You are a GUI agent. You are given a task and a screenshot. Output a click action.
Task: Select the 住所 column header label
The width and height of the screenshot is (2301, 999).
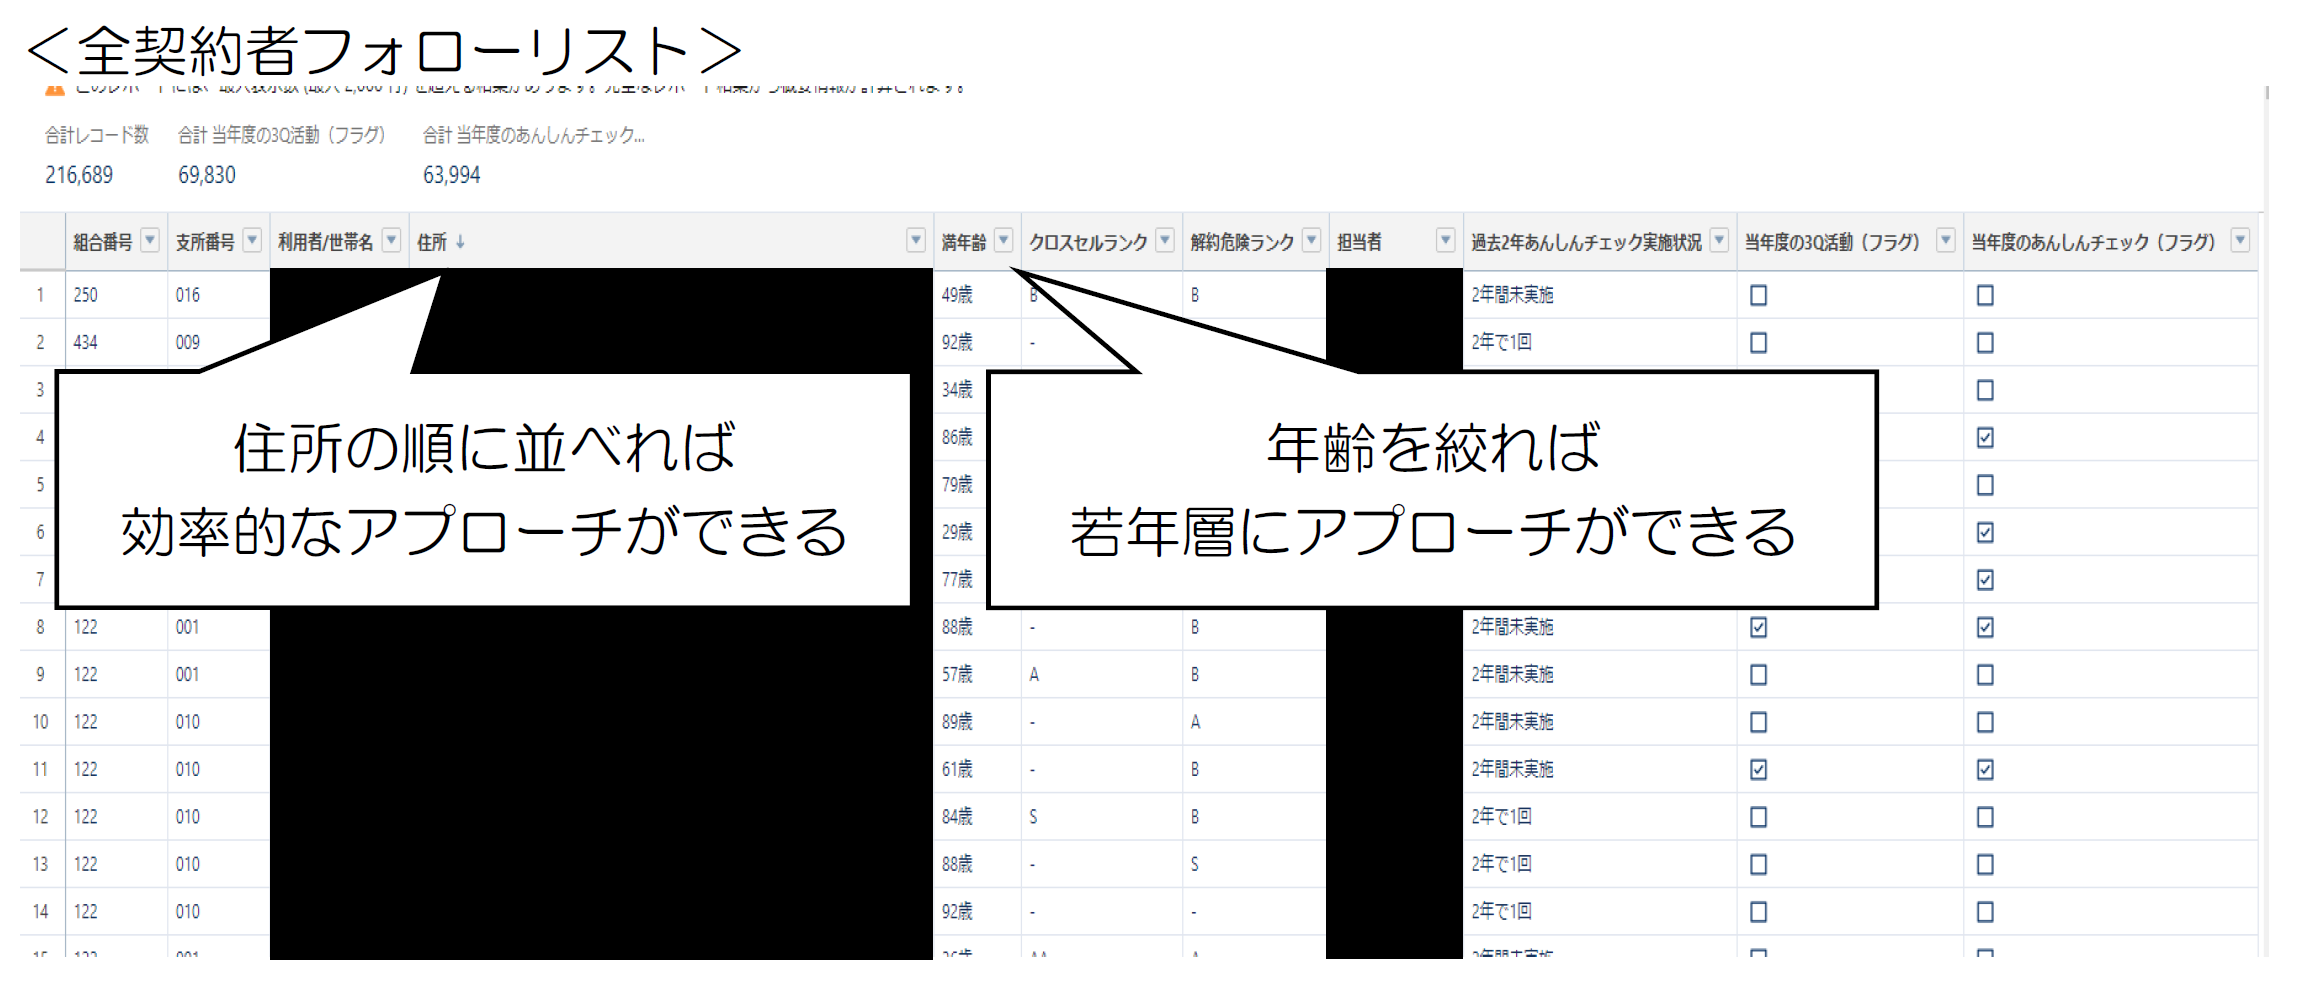[x=431, y=242]
